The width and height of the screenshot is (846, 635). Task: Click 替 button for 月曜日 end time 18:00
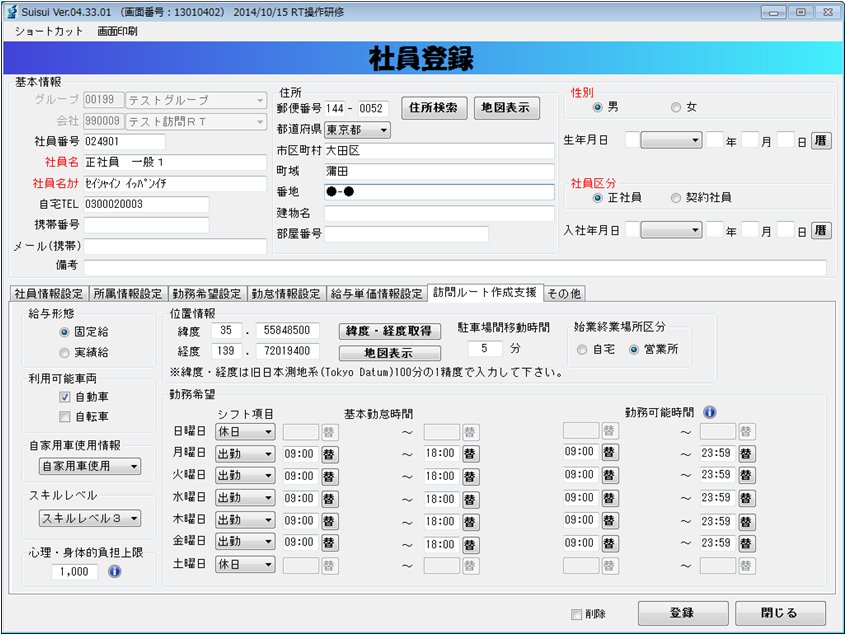(x=470, y=454)
